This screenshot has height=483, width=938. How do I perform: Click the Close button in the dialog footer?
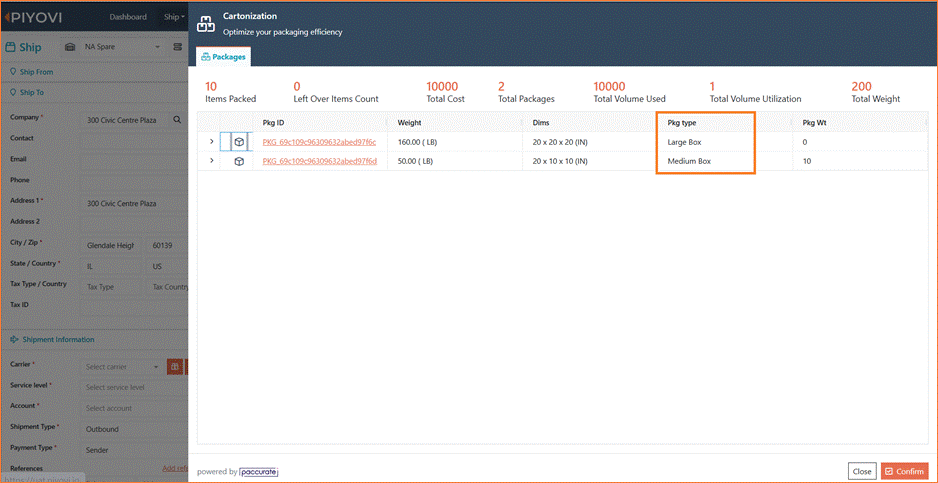pos(862,471)
